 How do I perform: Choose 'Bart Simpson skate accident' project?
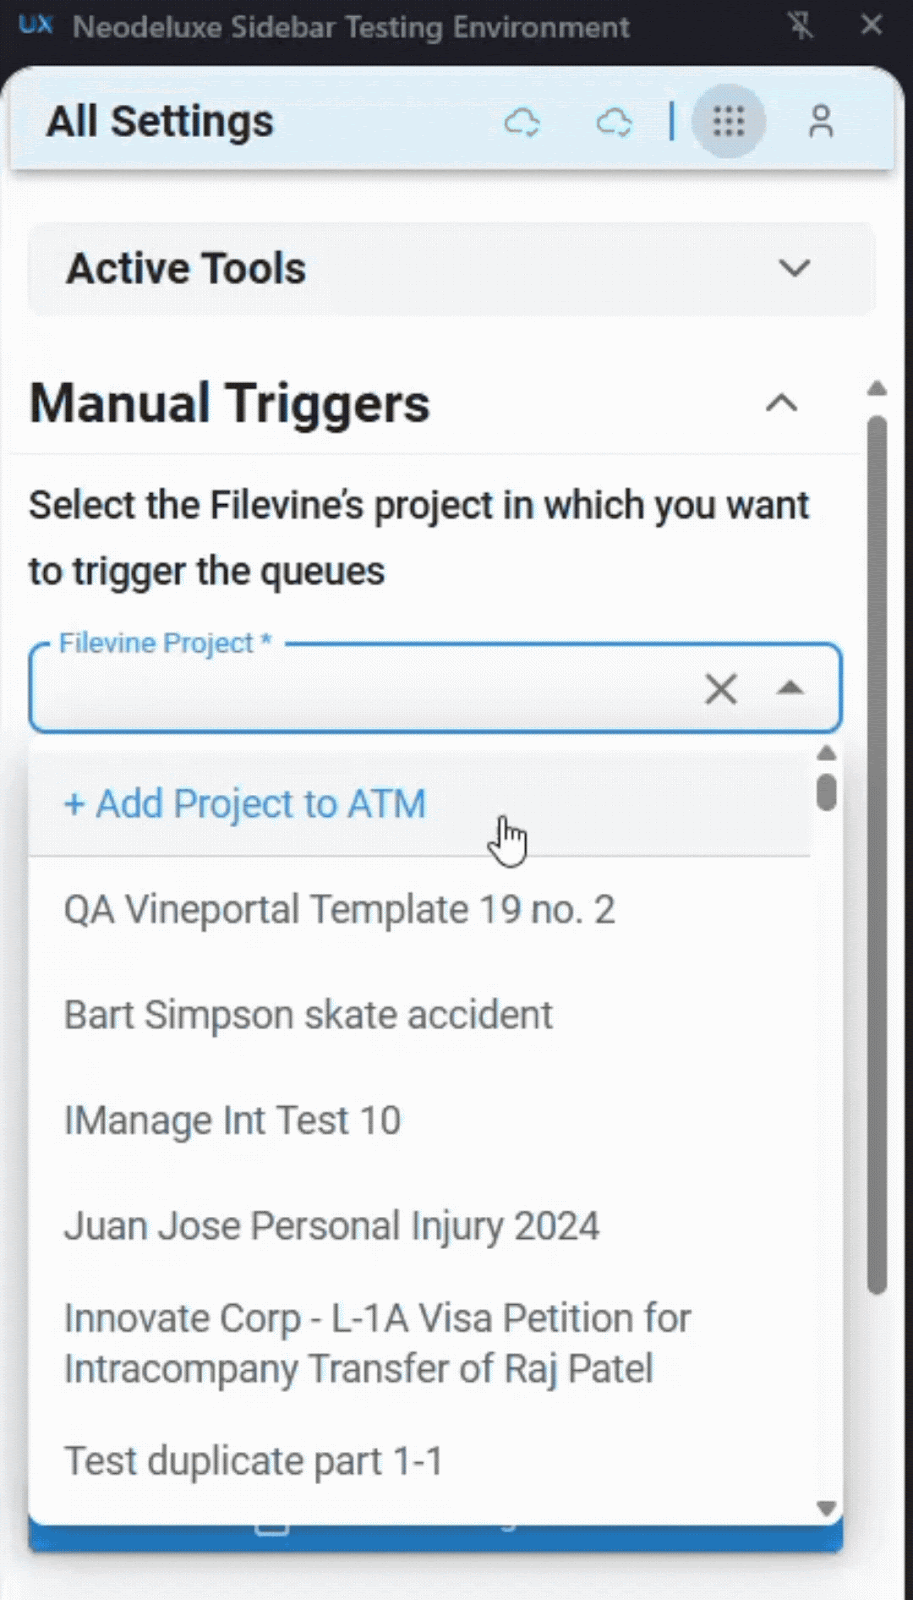(308, 1015)
